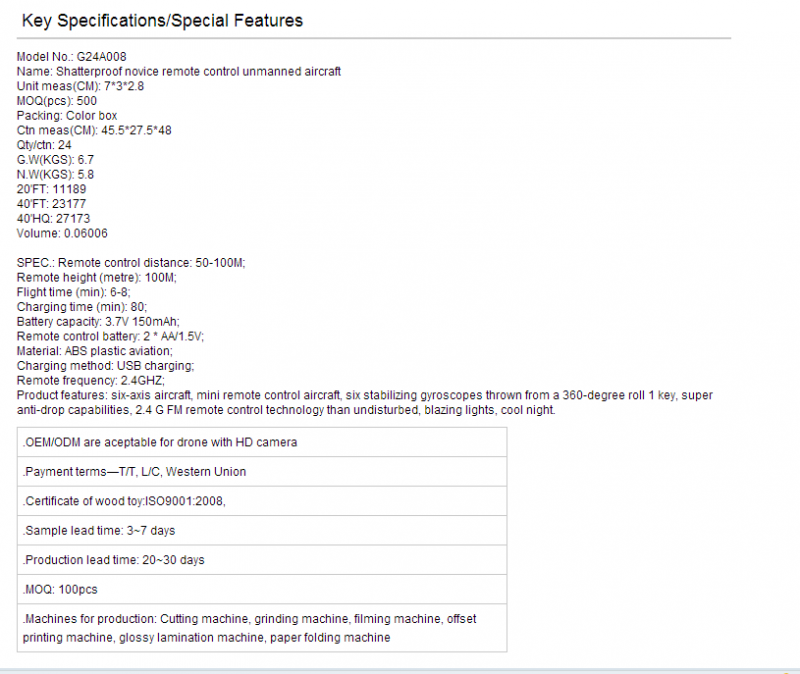Click the Certificate ISO9001:2008 table row
The height and width of the screenshot is (674, 800).
coord(262,501)
